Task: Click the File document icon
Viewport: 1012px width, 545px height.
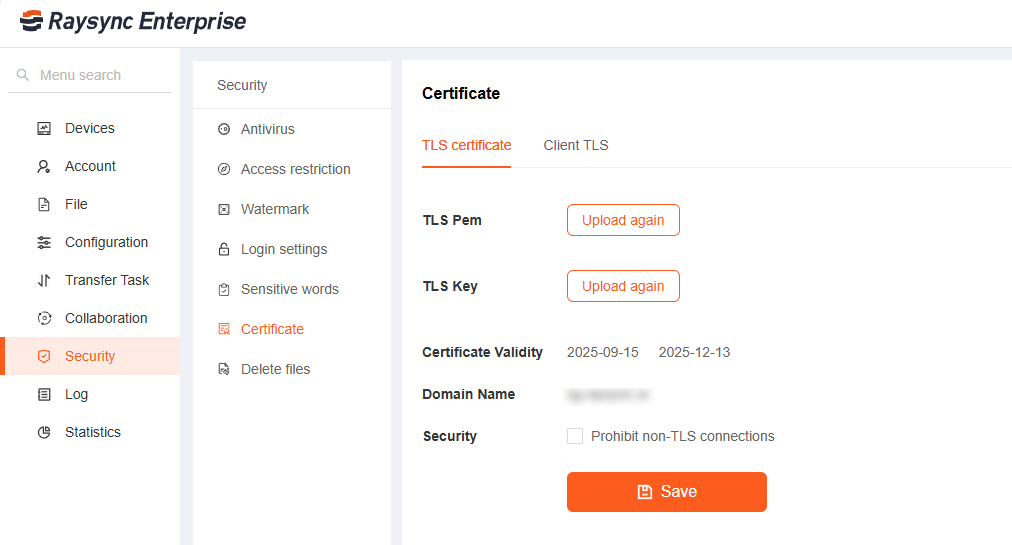Action: pos(44,204)
